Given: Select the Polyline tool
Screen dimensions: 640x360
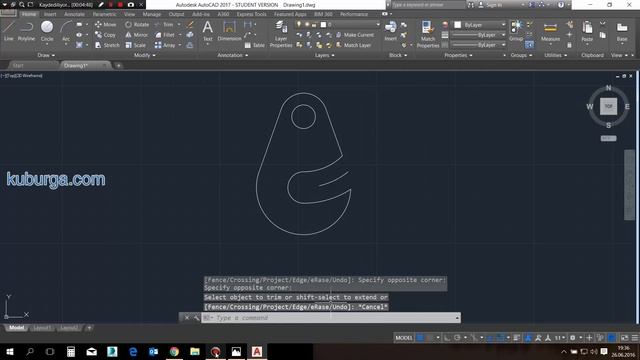Looking at the screenshot, I should [x=26, y=31].
